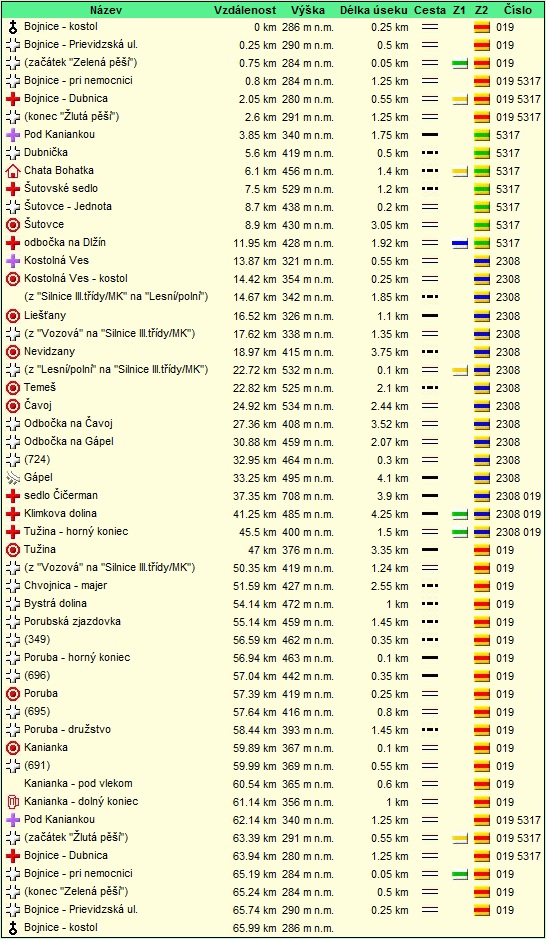
Task: Click the blue Z1 marker in odbočka na Dlžín row
Action: tap(460, 244)
